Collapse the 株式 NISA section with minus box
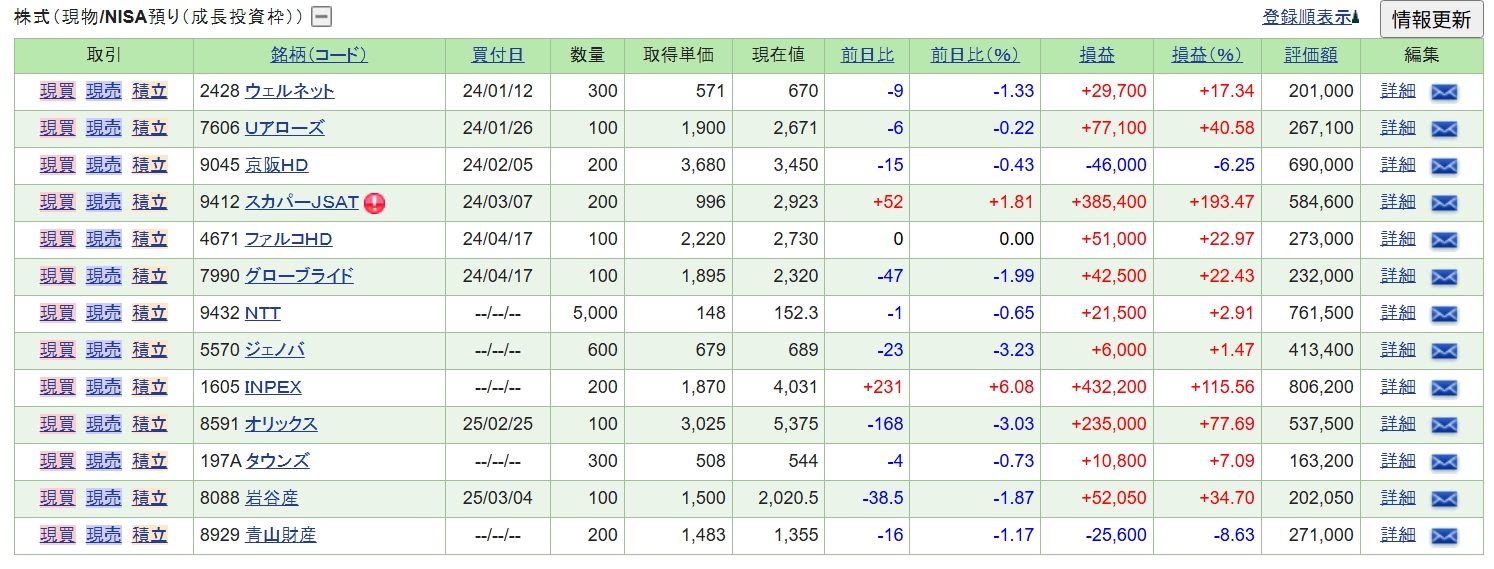Screen dimensions: 1494x569 click(x=322, y=17)
